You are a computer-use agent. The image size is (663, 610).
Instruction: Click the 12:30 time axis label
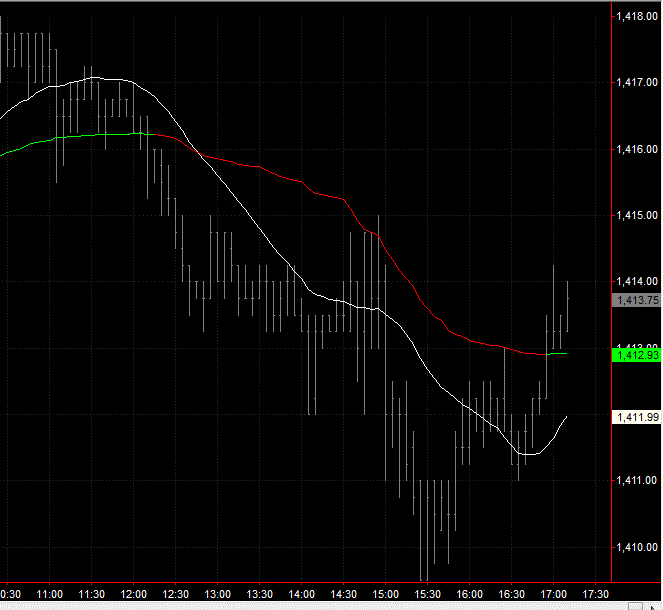[x=175, y=594]
